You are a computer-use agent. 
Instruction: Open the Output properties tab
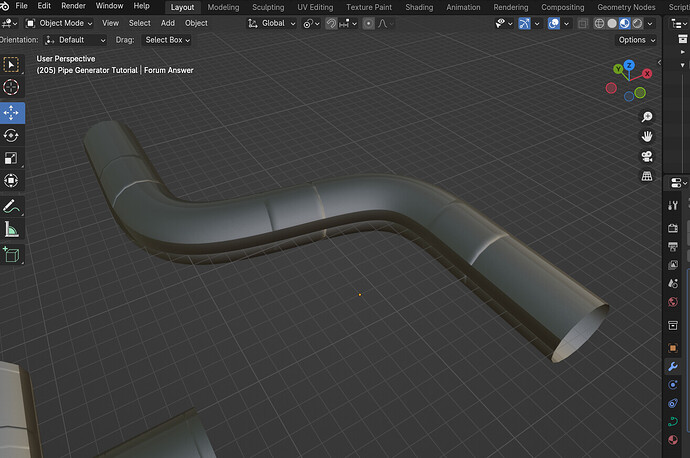[673, 246]
